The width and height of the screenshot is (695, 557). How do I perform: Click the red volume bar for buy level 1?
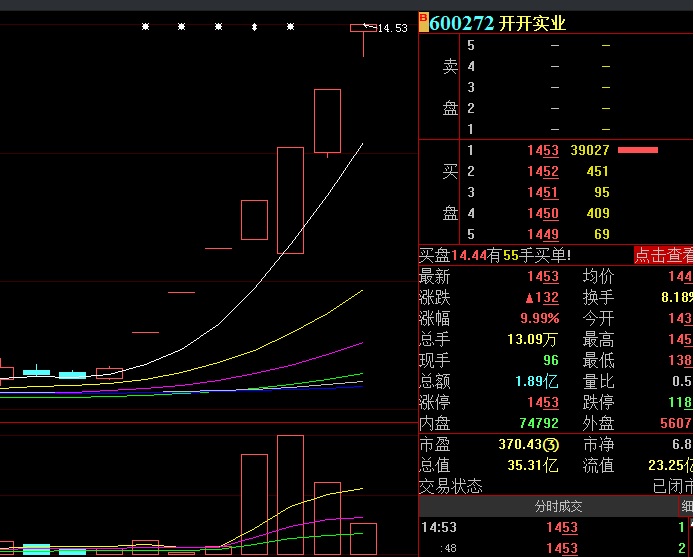pyautogui.click(x=637, y=150)
